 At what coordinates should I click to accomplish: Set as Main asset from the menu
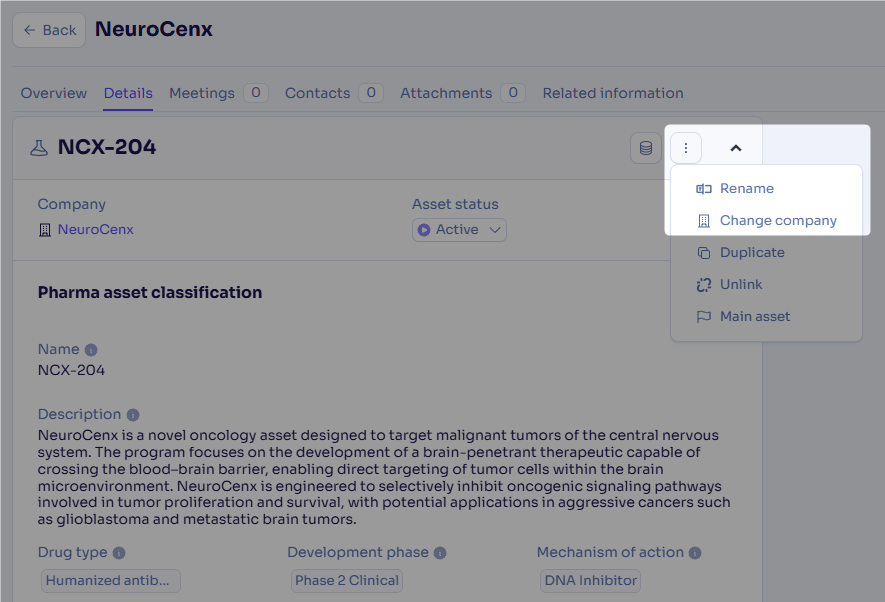[x=754, y=317]
